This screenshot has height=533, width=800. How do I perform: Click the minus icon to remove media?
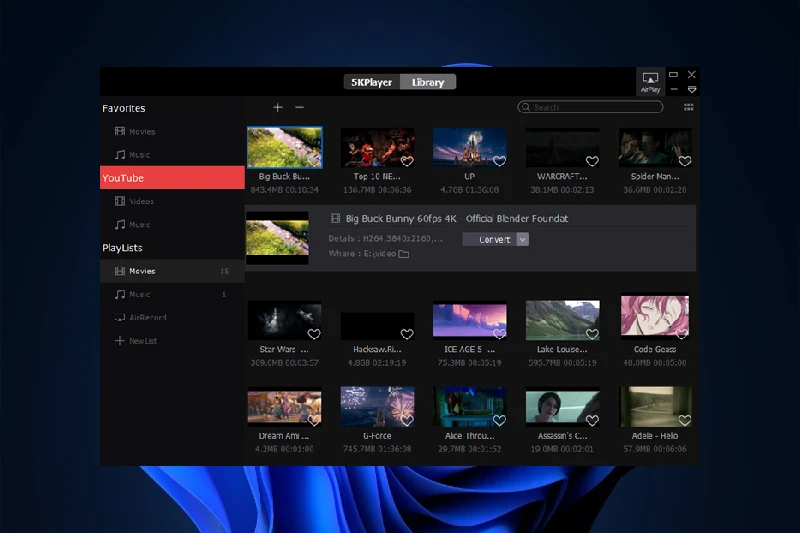(x=299, y=107)
